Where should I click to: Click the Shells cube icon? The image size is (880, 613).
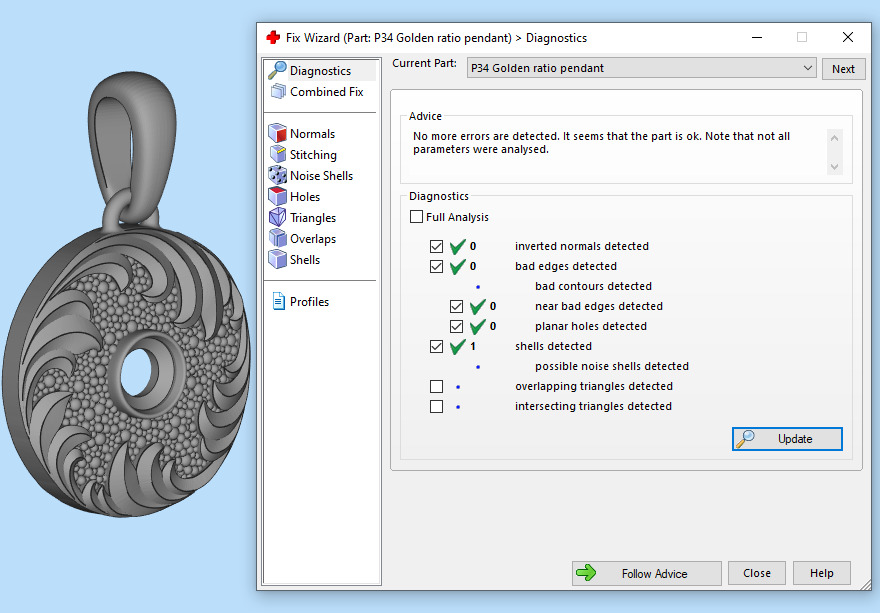(277, 259)
